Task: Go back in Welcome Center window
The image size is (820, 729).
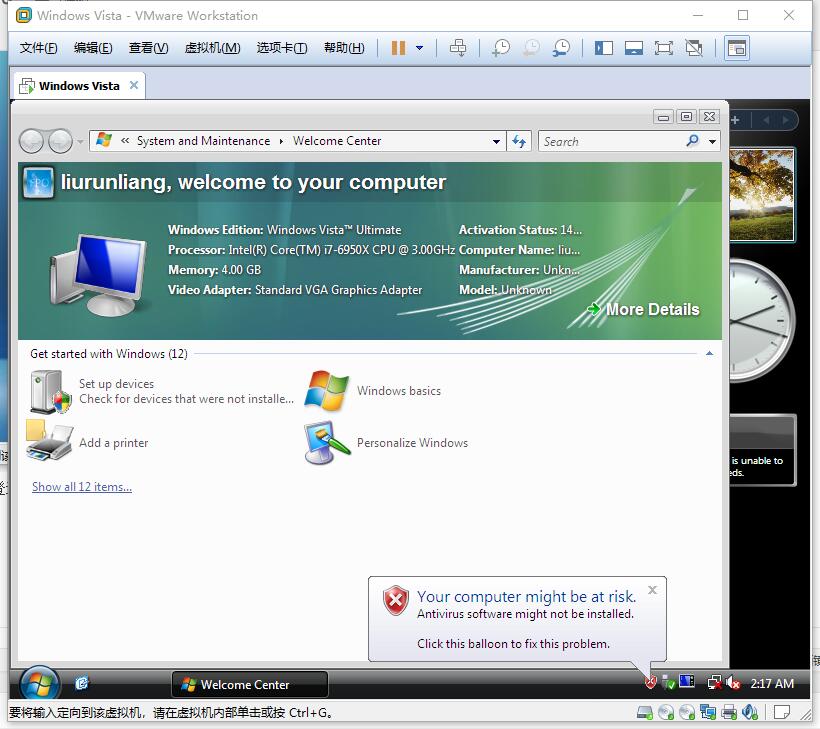Action: 31,141
